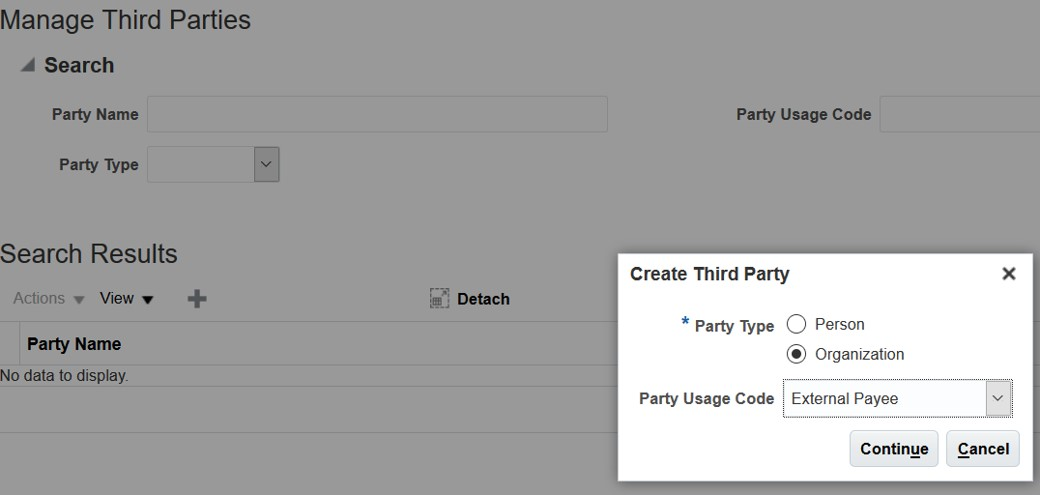Select the Organization radio button
1040x495 pixels.
pos(797,354)
